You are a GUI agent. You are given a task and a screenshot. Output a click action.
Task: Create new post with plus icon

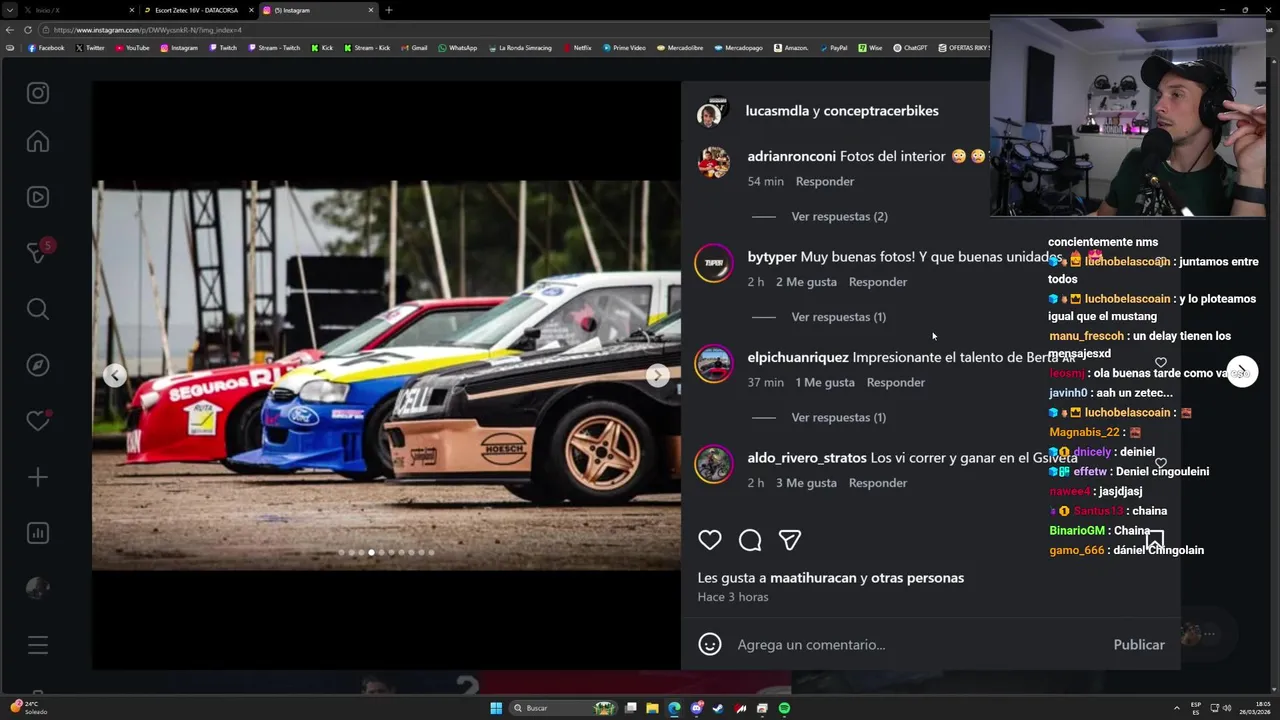coord(38,477)
